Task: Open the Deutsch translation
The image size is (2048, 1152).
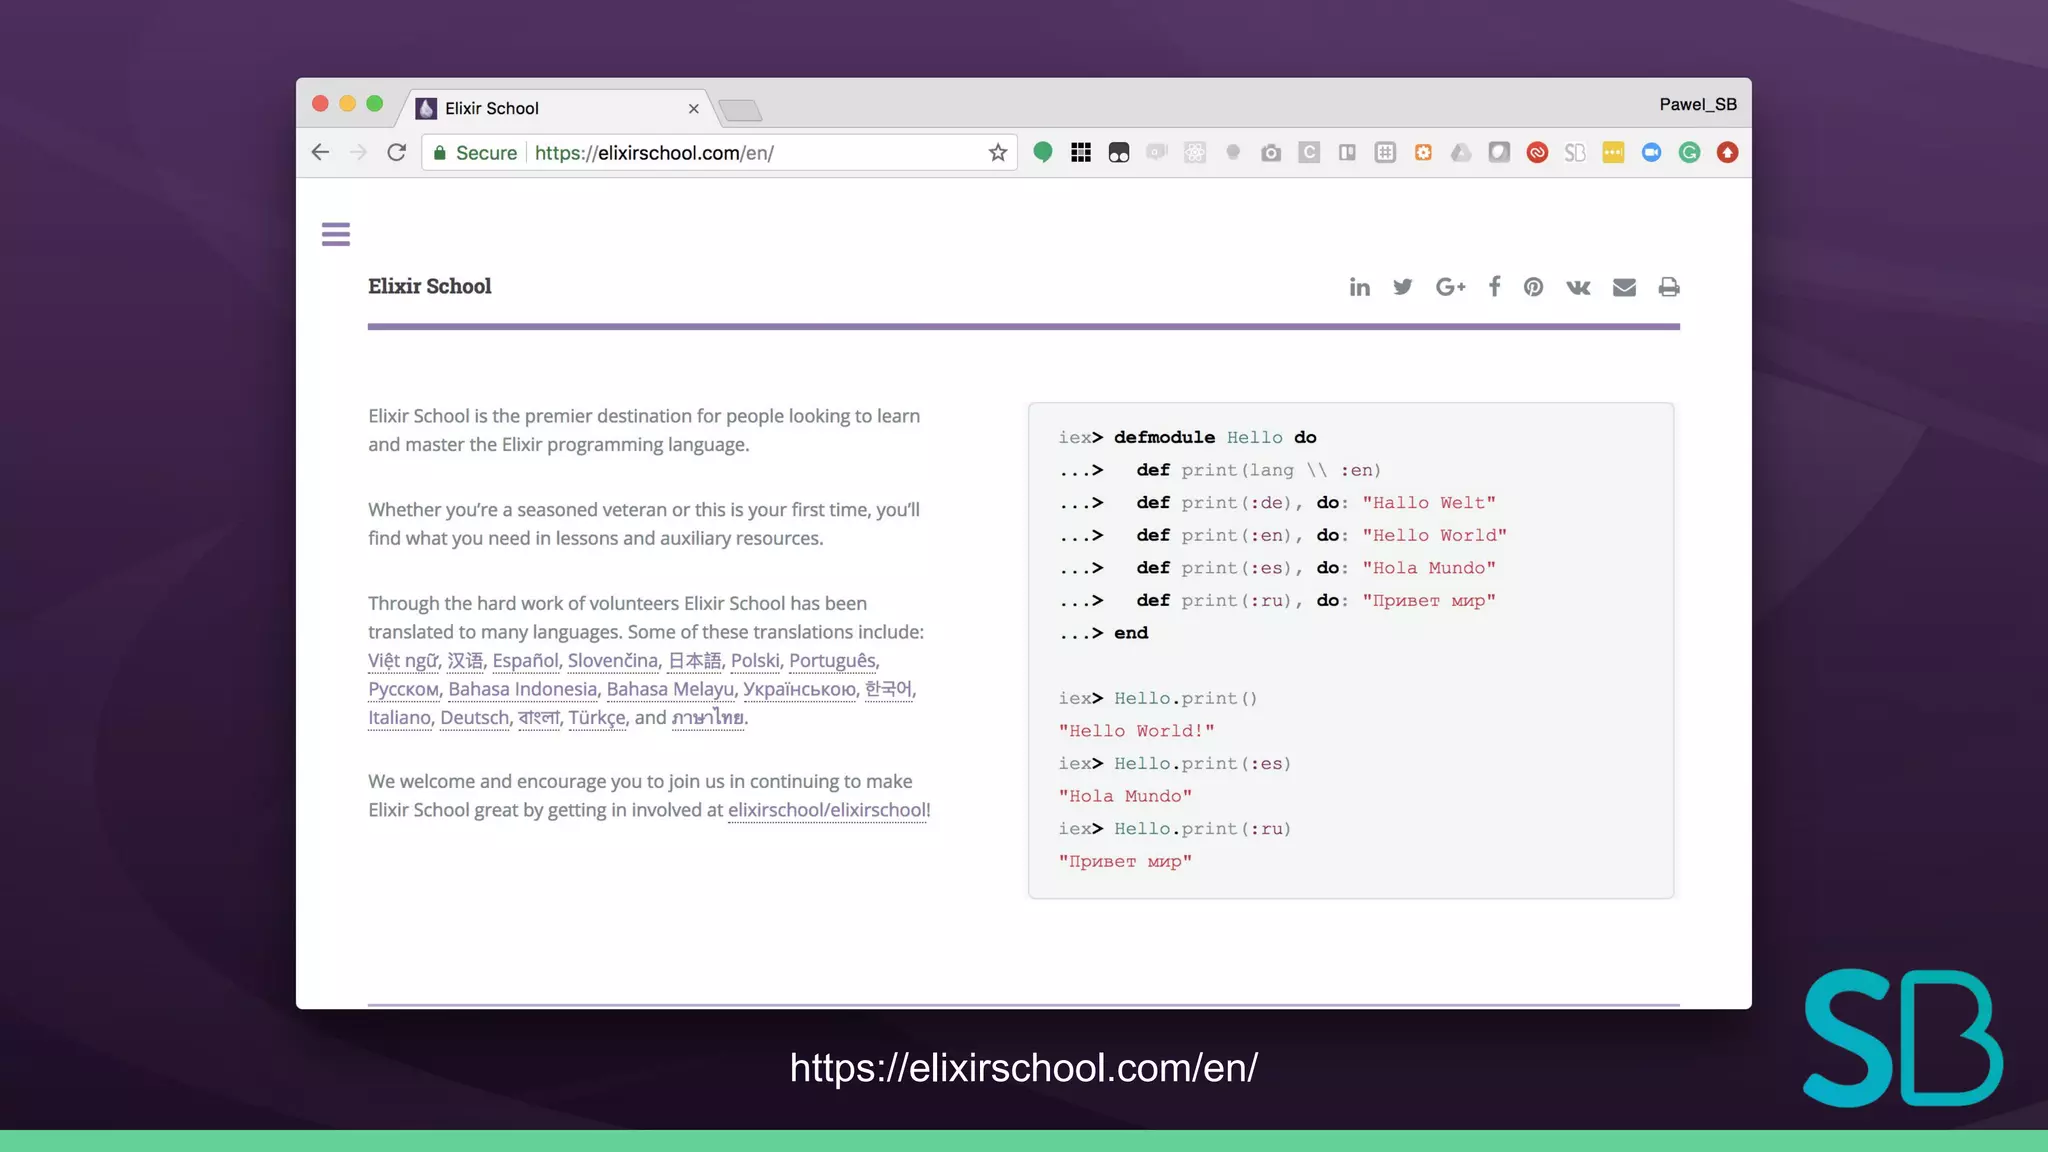Action: [x=475, y=717]
